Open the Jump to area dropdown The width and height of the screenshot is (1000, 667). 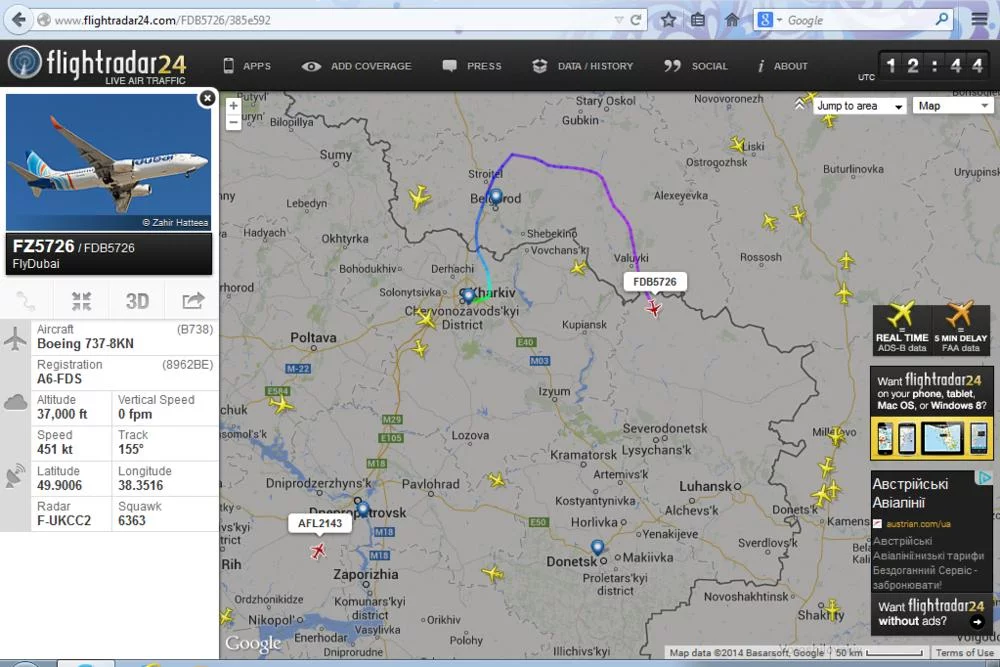coord(860,106)
